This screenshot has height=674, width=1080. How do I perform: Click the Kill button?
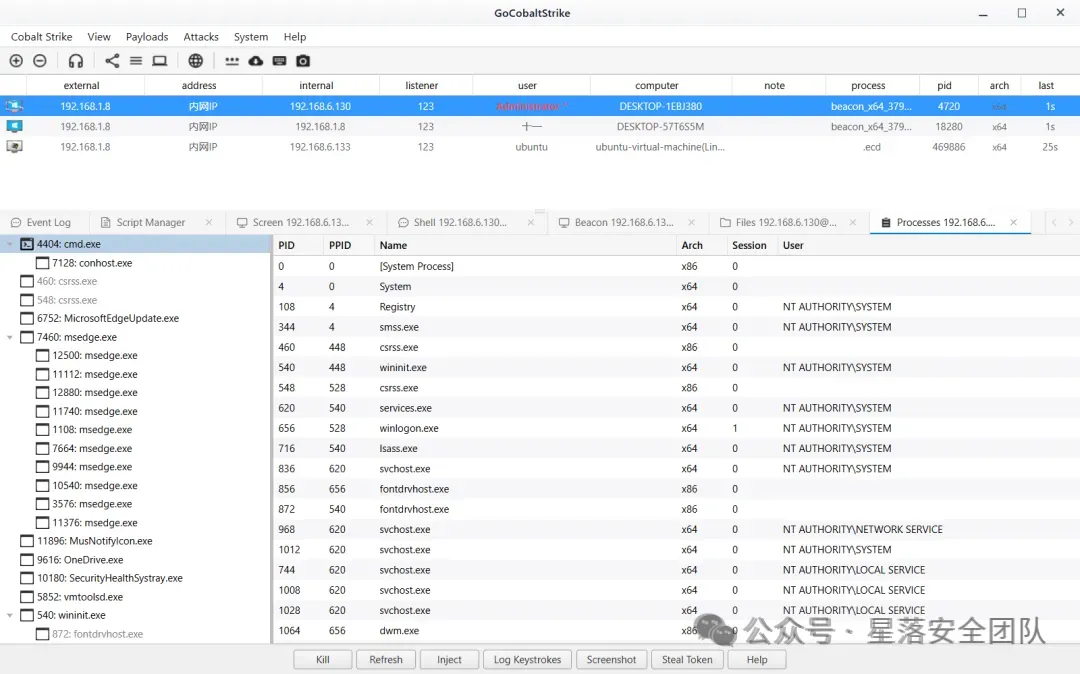(322, 660)
